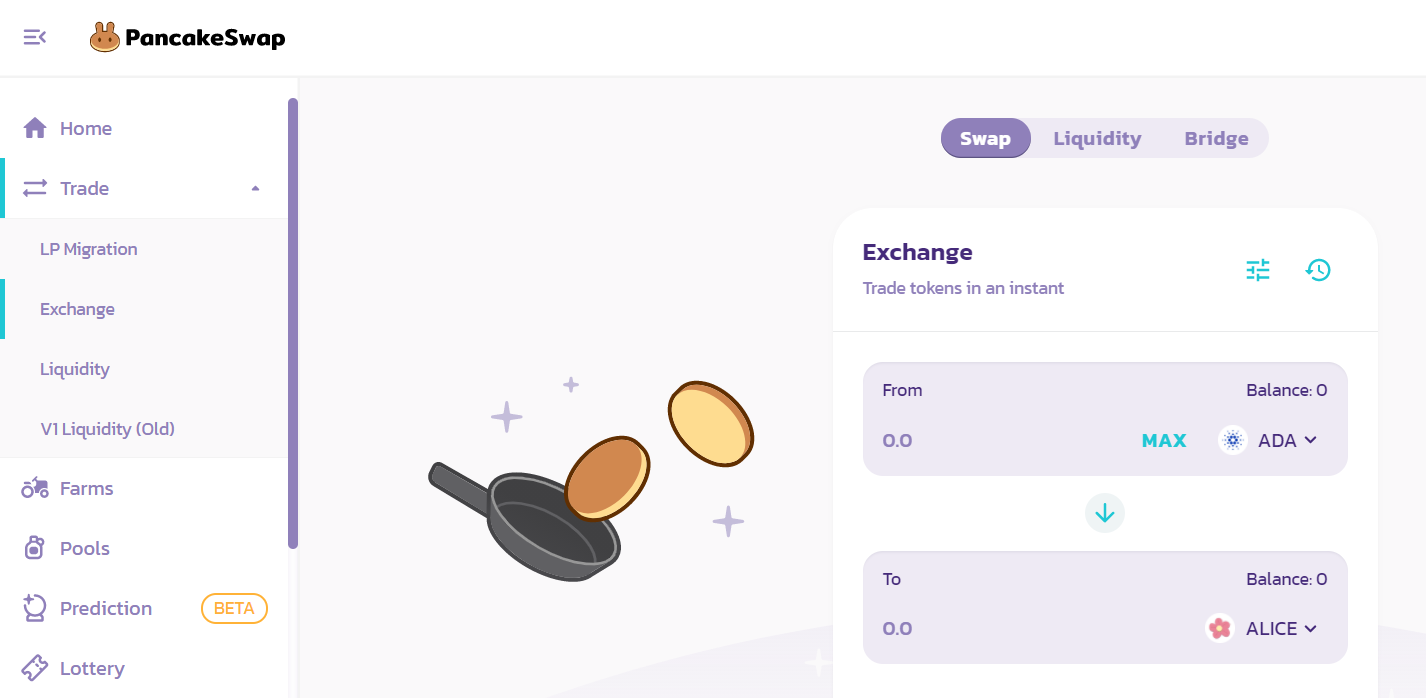Image resolution: width=1426 pixels, height=698 pixels.
Task: Switch toggle to Liquidity
Action: [x=1097, y=139]
